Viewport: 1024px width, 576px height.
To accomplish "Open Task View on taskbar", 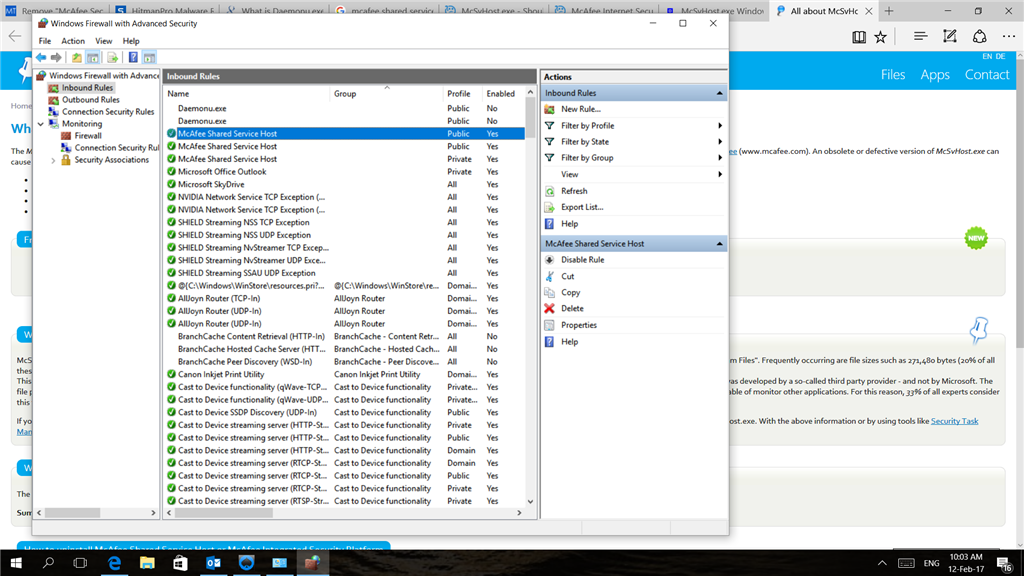I will point(80,562).
